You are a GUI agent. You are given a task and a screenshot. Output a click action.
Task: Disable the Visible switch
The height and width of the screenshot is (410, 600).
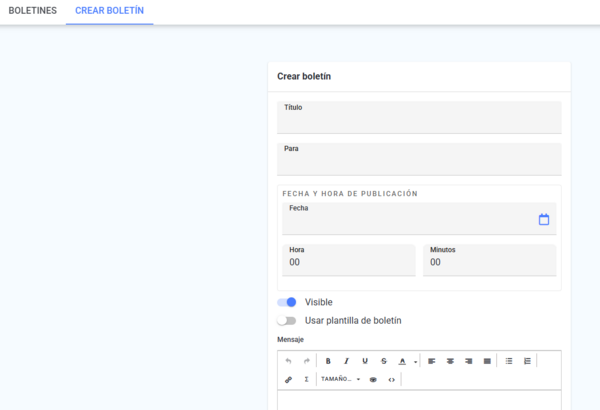287,302
